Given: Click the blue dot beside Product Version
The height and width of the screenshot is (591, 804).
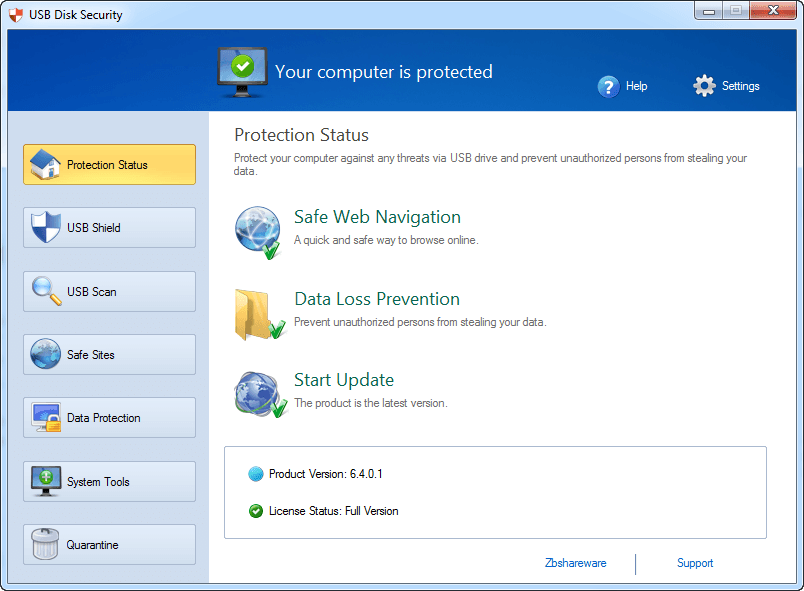Looking at the screenshot, I should tap(255, 474).
